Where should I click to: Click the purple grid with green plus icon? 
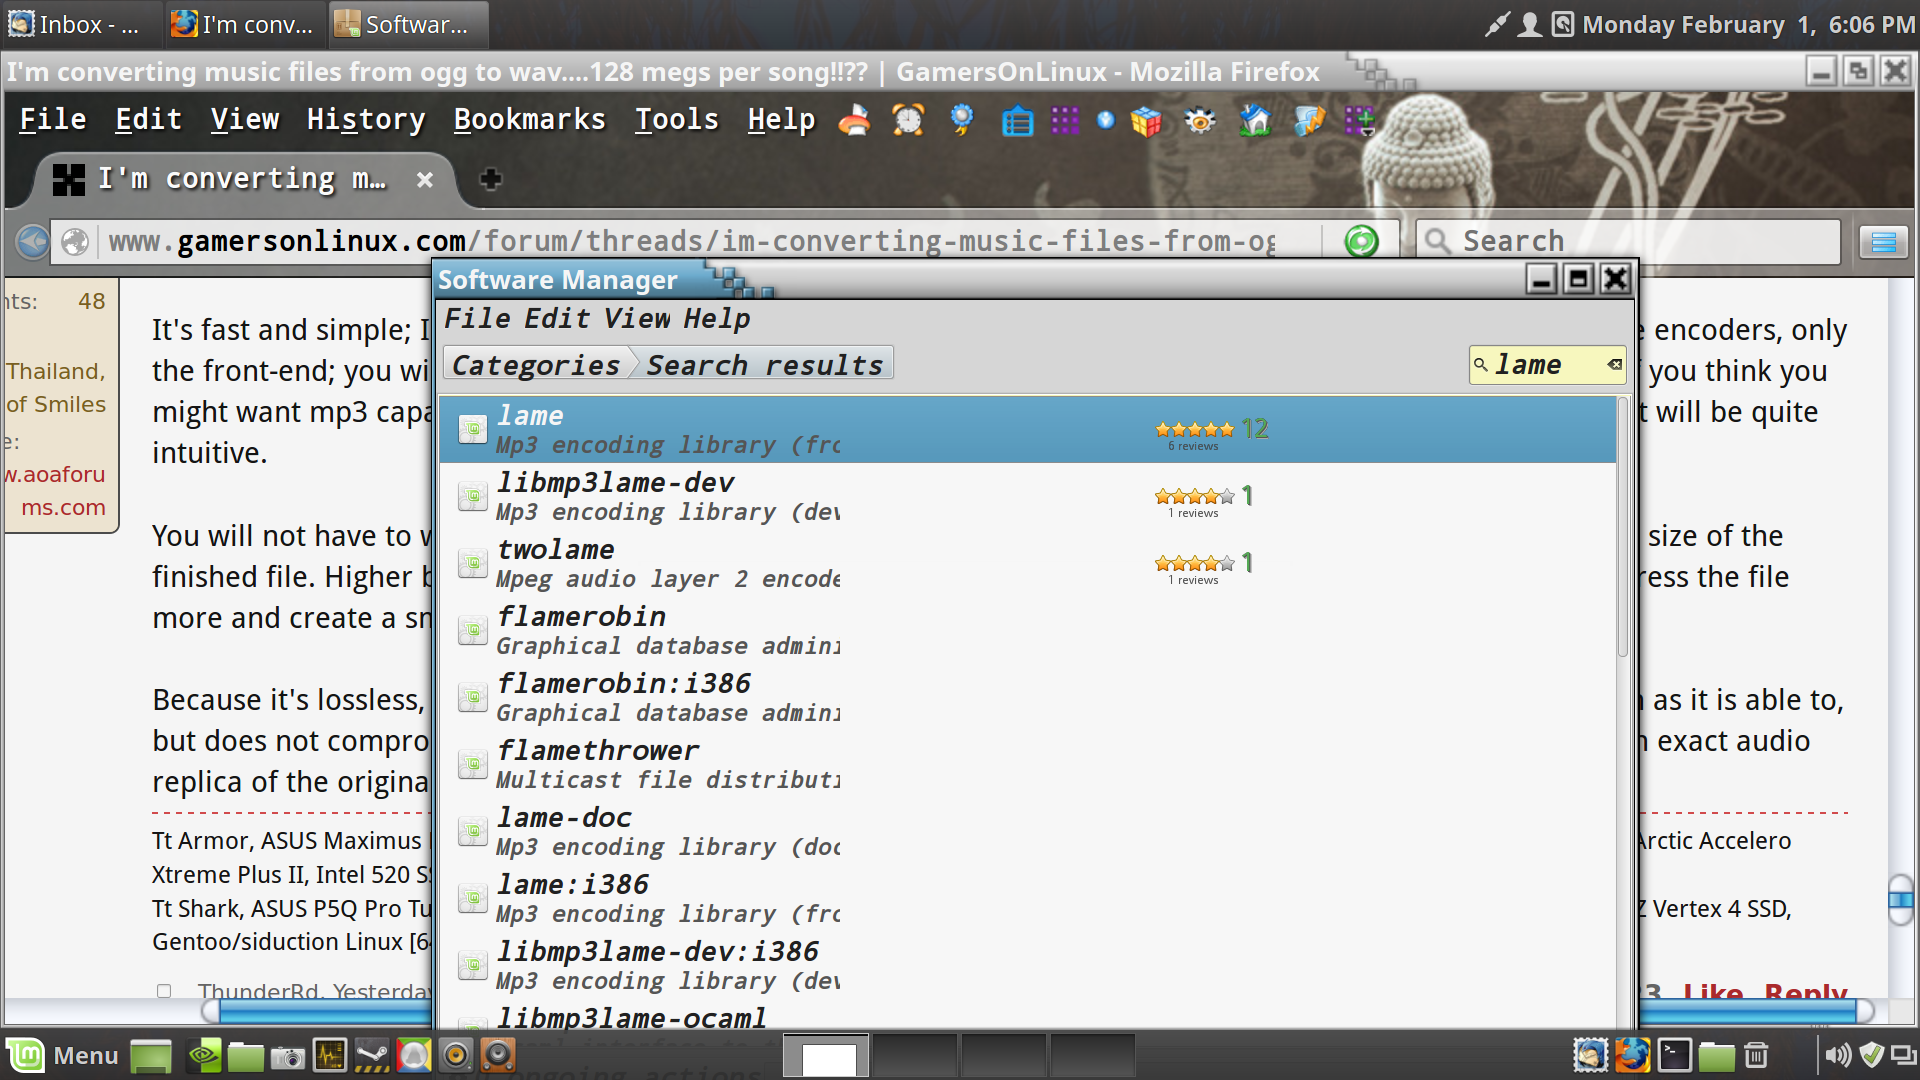(x=1360, y=121)
